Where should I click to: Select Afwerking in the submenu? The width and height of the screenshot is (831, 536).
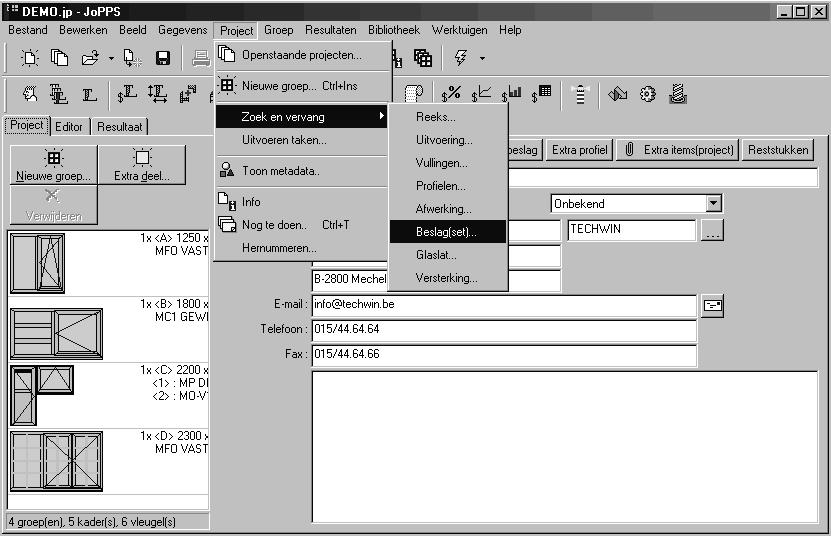coord(448,209)
